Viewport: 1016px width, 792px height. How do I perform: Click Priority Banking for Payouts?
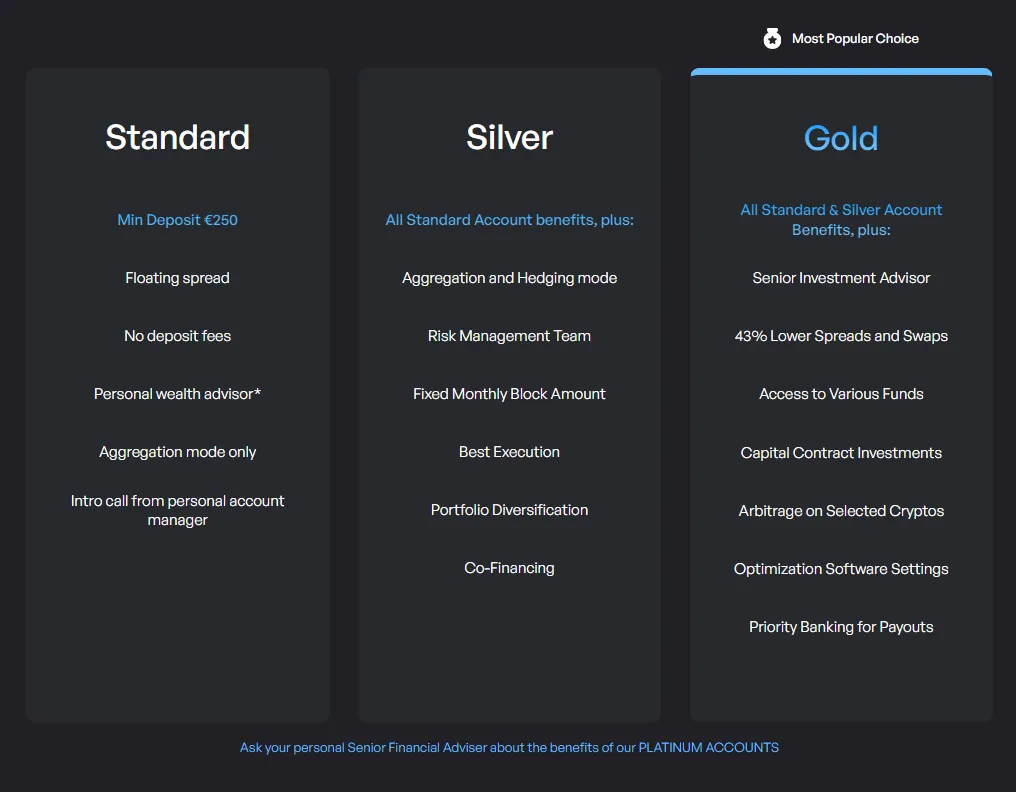click(x=841, y=627)
